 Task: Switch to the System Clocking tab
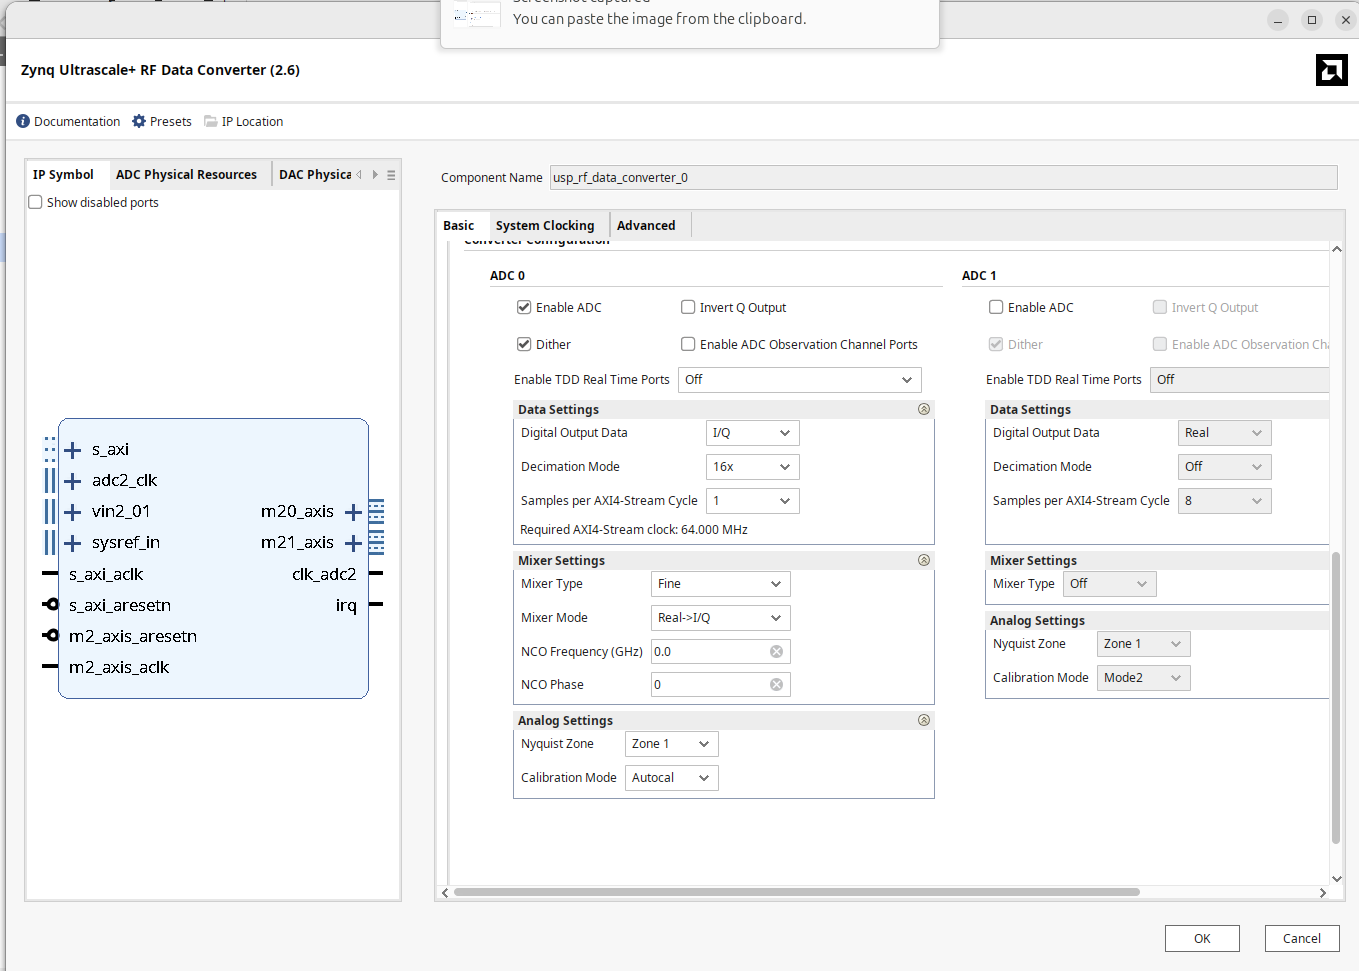coord(545,225)
